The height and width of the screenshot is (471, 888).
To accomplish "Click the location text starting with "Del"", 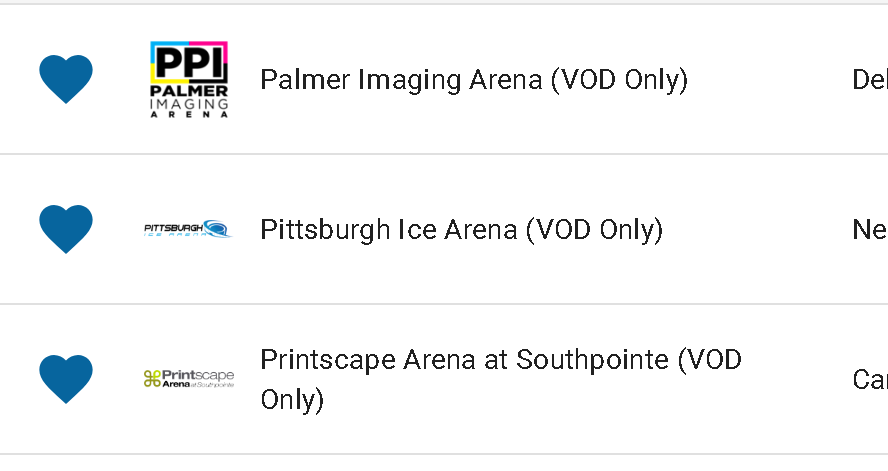I will point(870,80).
